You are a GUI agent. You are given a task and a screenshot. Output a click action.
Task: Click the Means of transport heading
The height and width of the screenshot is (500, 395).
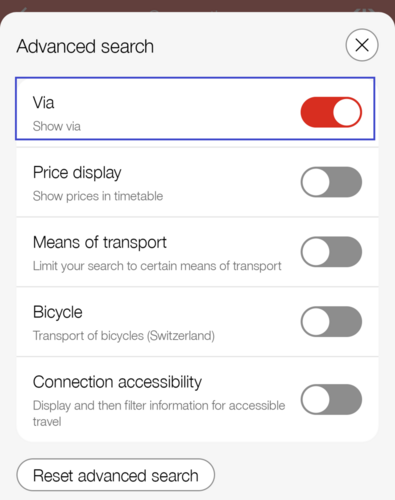[x=100, y=242]
